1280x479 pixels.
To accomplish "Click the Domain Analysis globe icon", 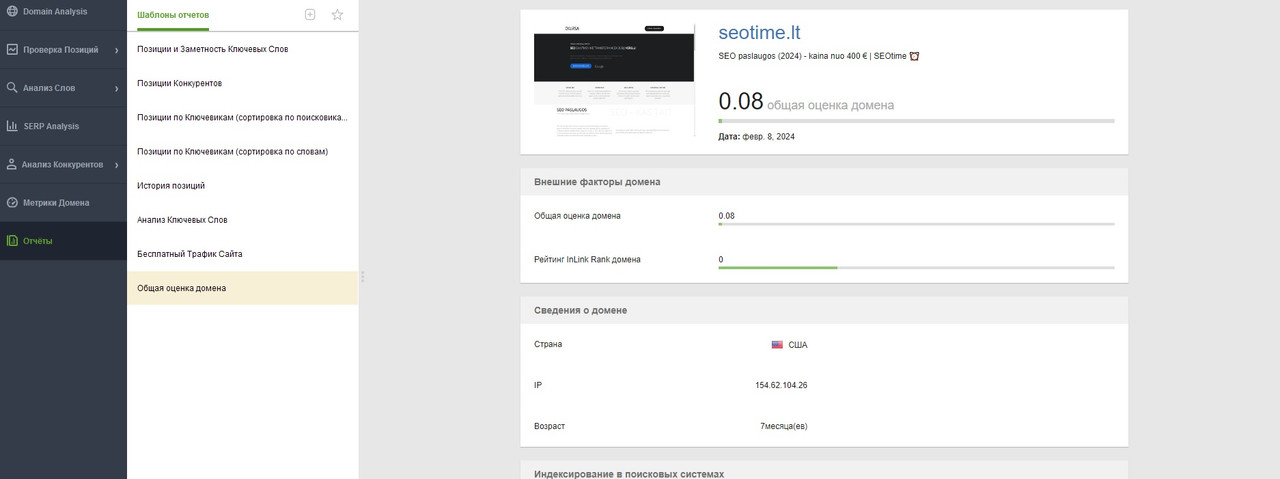I will (x=12, y=11).
